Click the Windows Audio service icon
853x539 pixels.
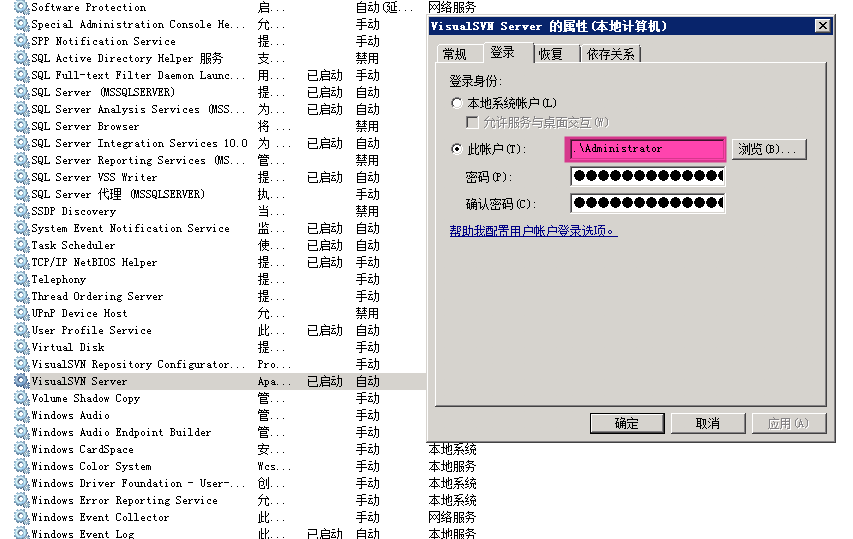22,415
